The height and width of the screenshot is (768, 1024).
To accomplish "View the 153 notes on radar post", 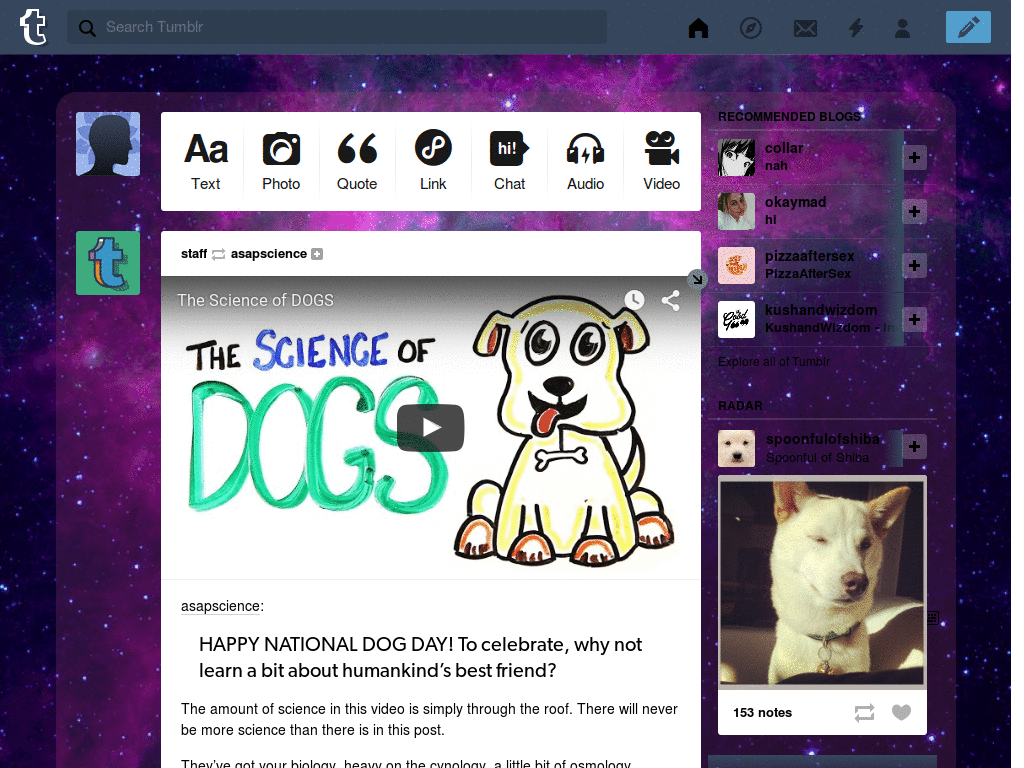I will click(x=762, y=712).
